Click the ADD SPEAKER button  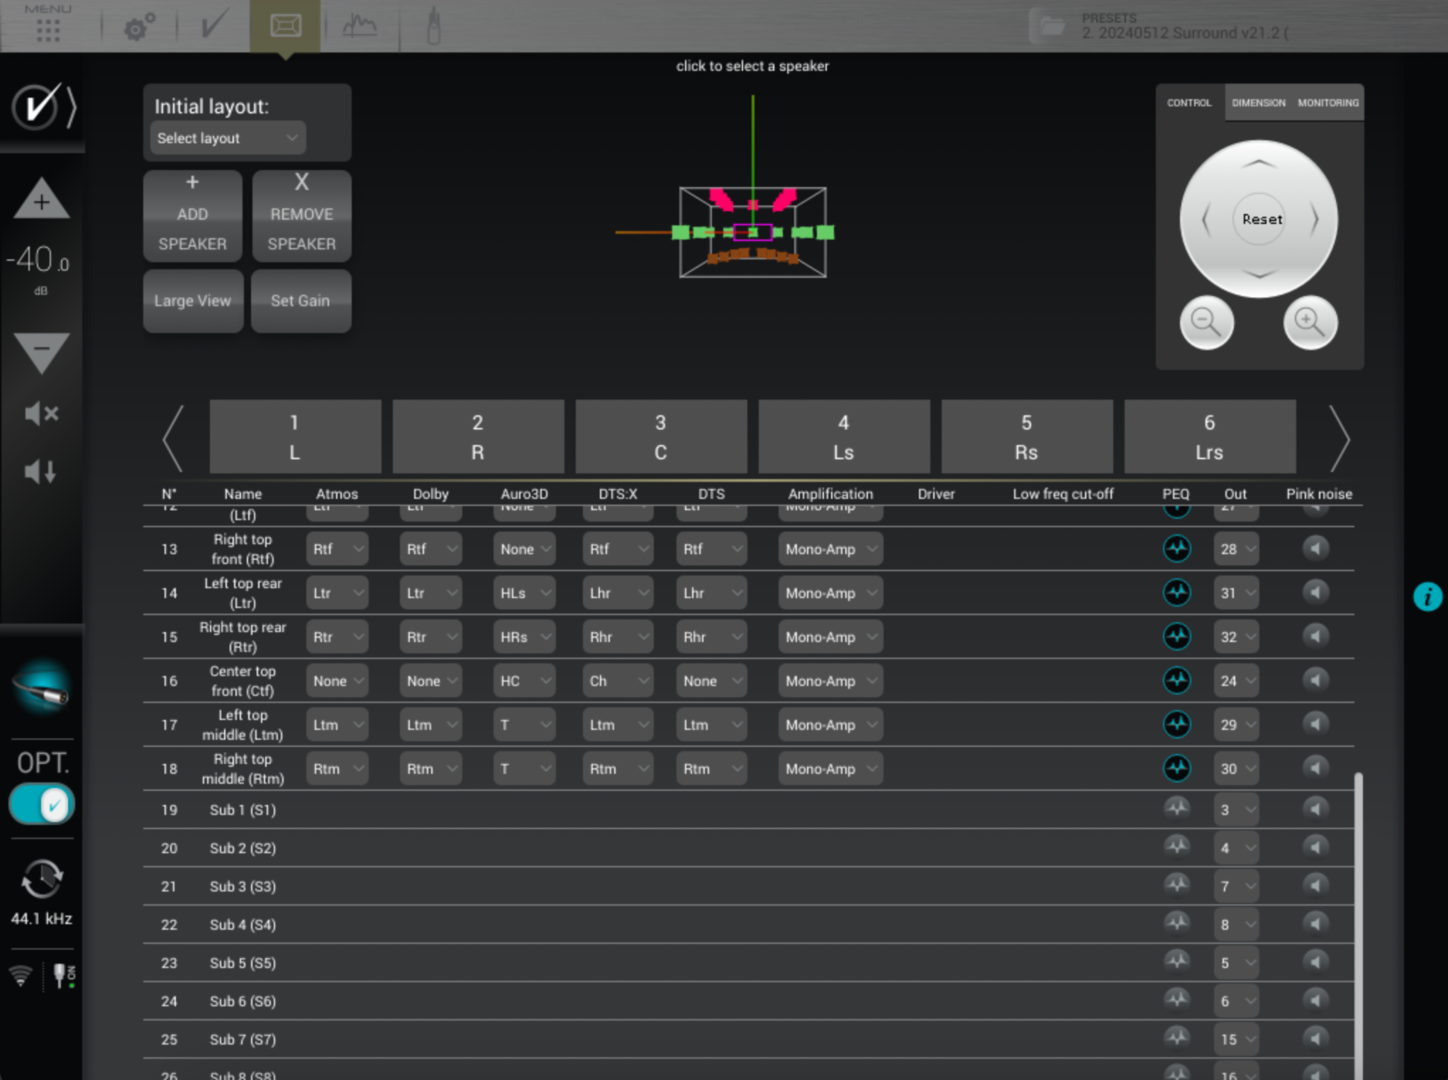pos(193,215)
